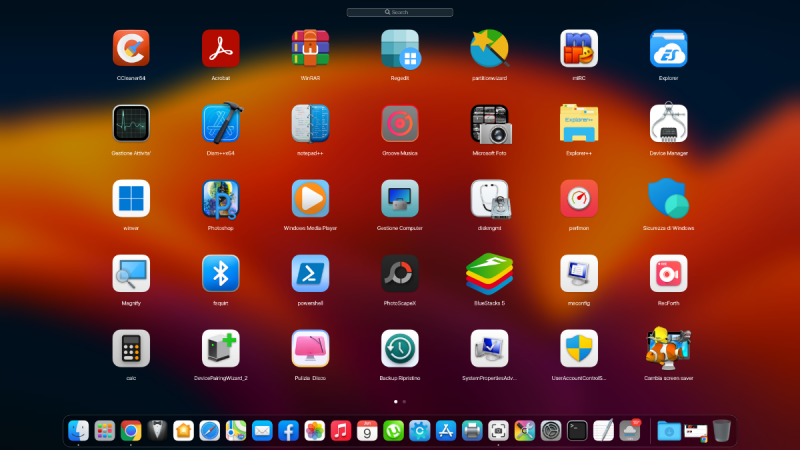The height and width of the screenshot is (450, 800).
Task: Open Device Manager
Action: pyautogui.click(x=668, y=122)
